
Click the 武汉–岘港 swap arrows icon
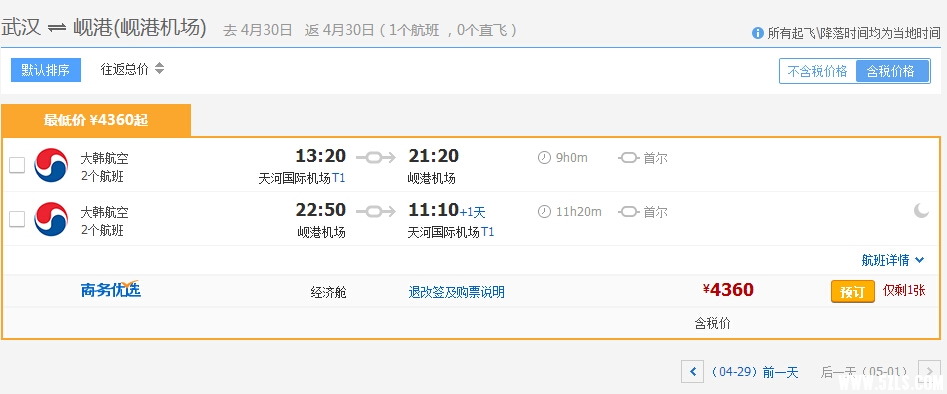(x=57, y=28)
